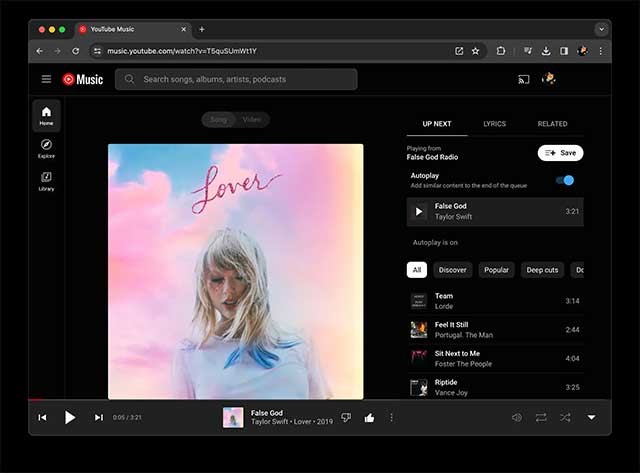Select the RELATED tab

pos(552,124)
